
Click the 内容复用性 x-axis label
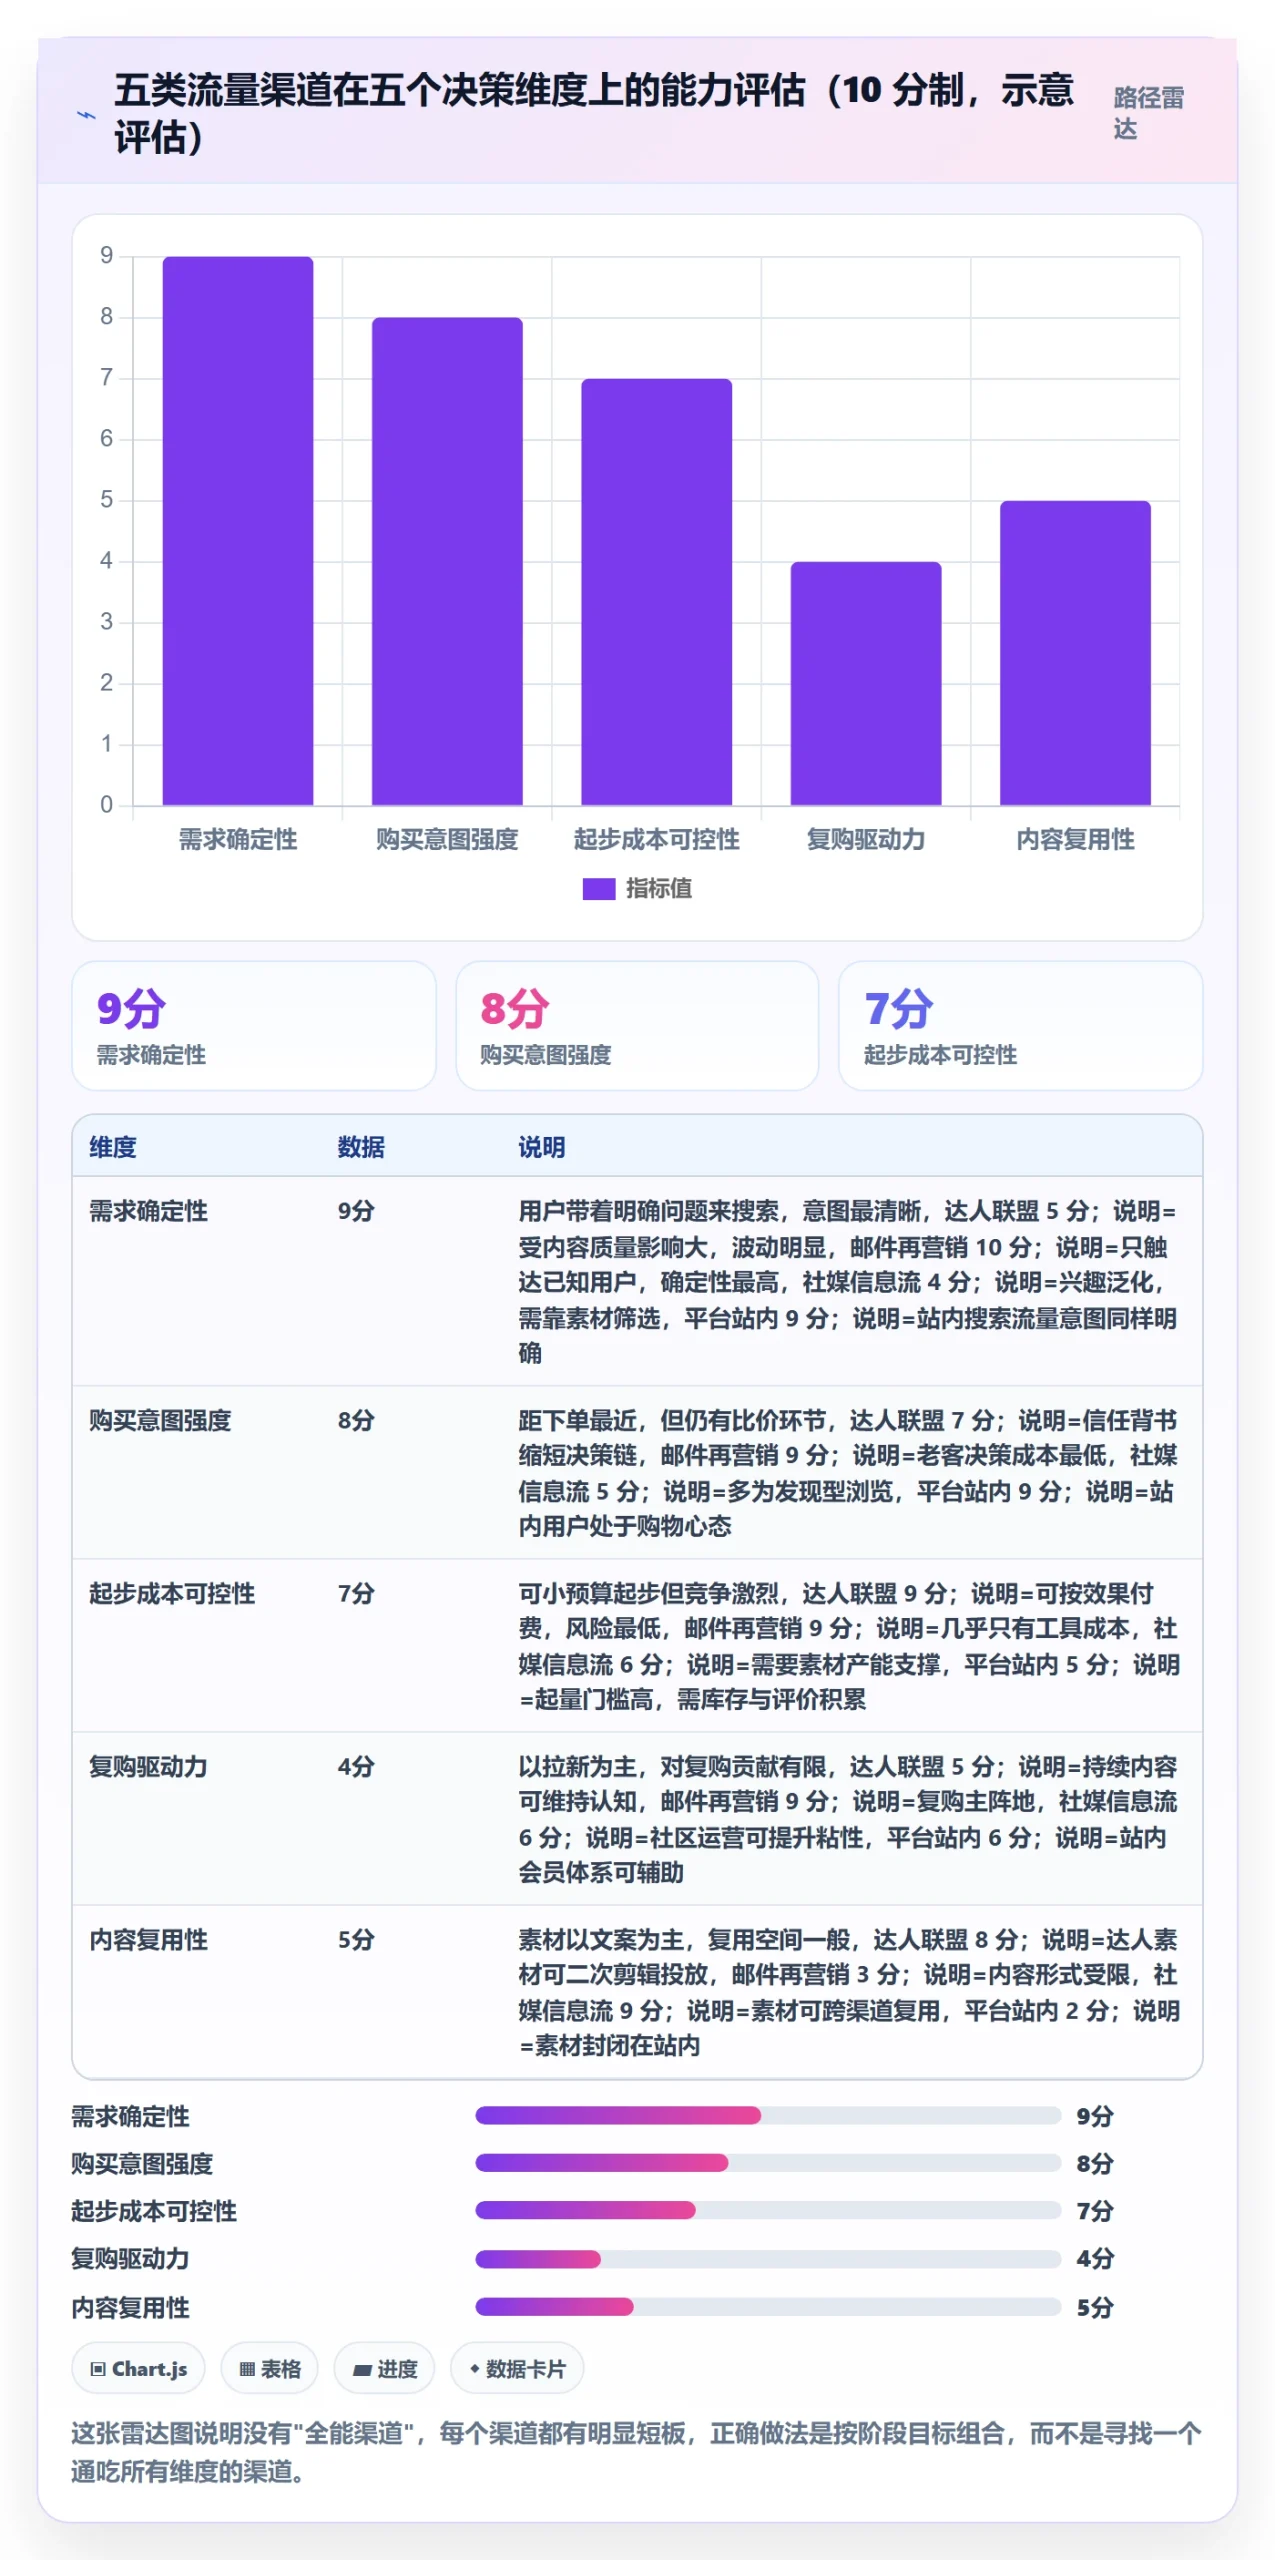[x=1075, y=840]
